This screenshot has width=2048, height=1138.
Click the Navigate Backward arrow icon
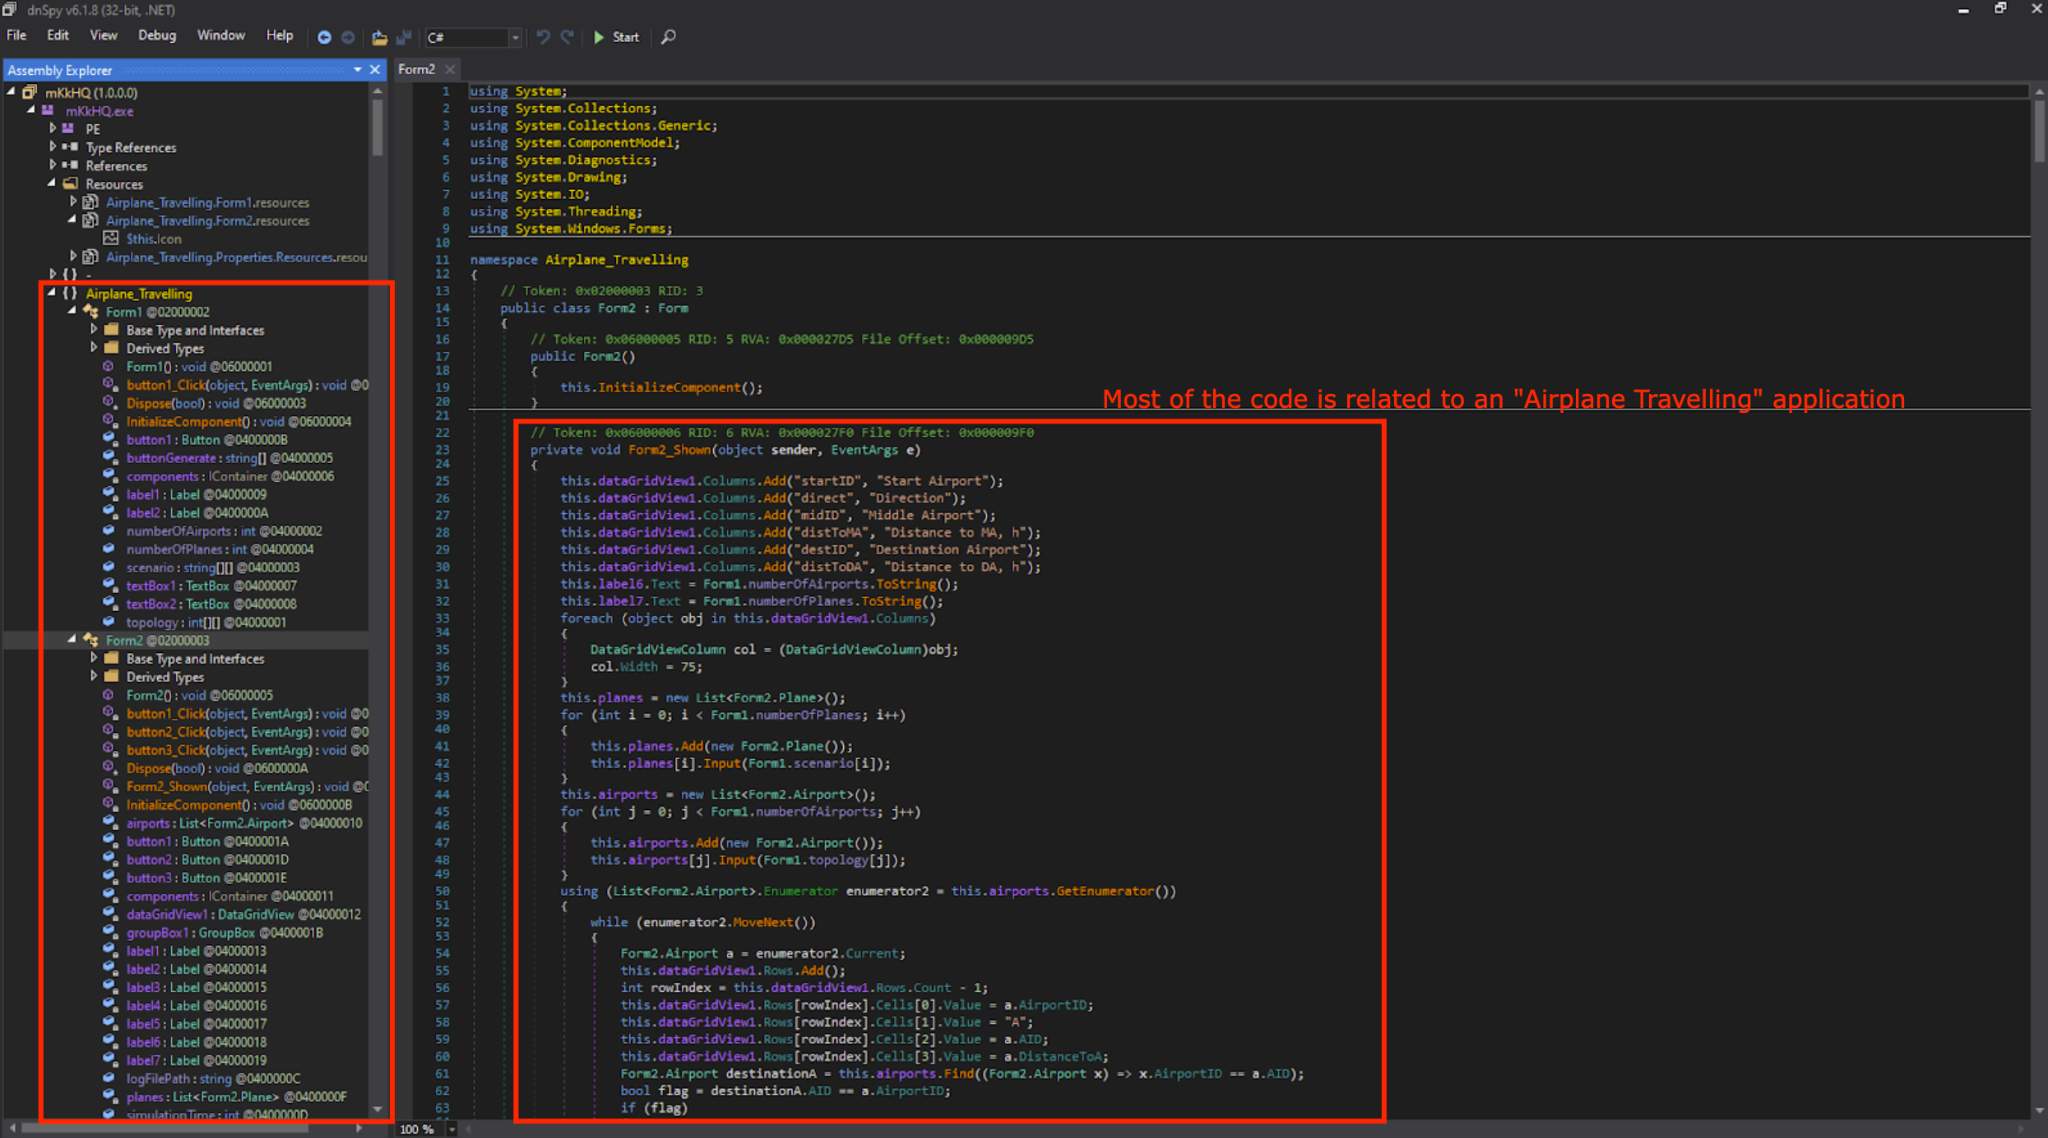pyautogui.click(x=324, y=37)
